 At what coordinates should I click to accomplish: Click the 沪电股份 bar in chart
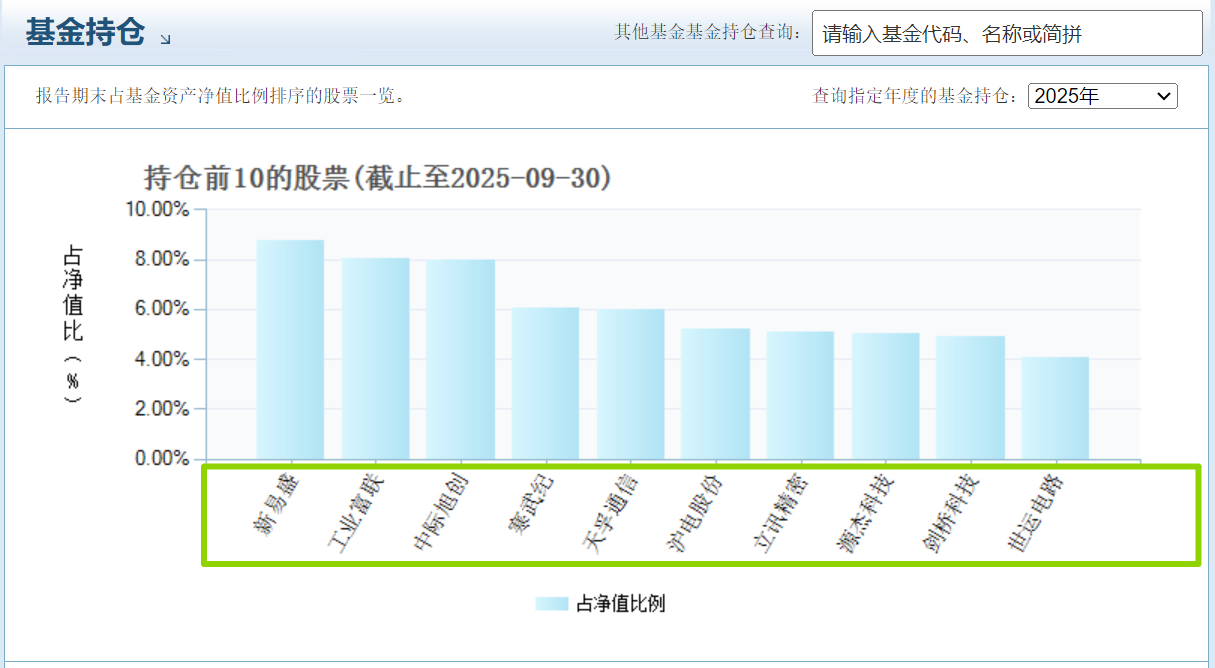coord(715,394)
